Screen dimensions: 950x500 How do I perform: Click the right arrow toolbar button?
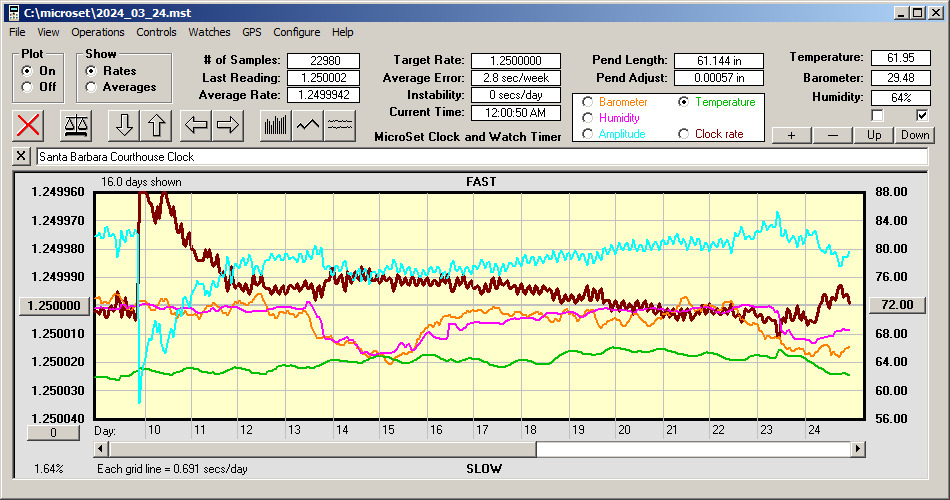[x=228, y=125]
